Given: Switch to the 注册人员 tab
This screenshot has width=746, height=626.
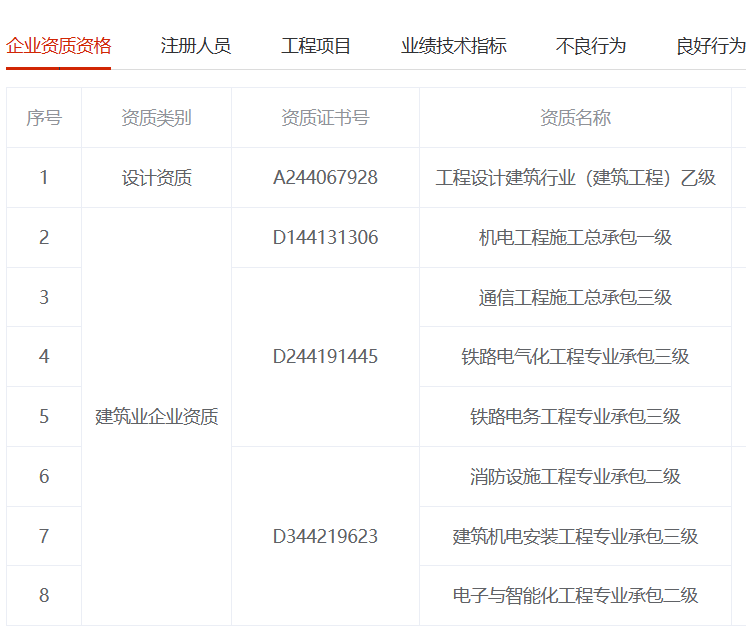Looking at the screenshot, I should (x=196, y=46).
